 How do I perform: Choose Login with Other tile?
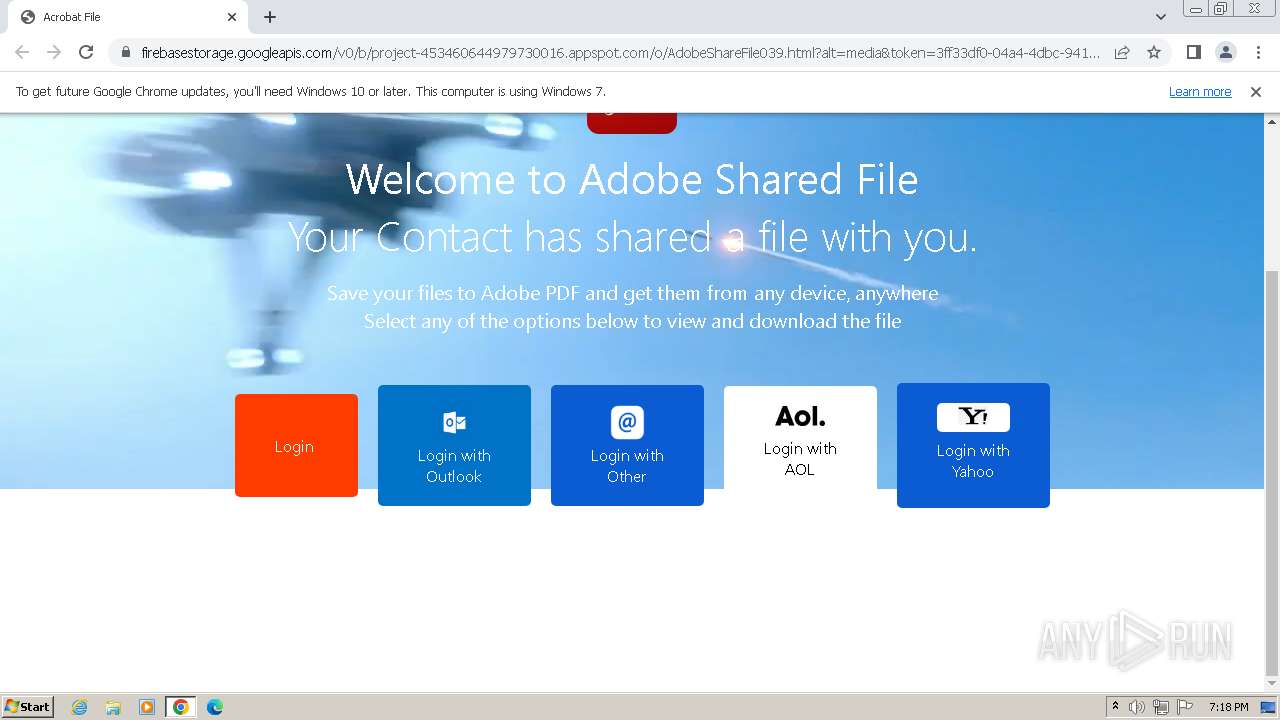[627, 445]
